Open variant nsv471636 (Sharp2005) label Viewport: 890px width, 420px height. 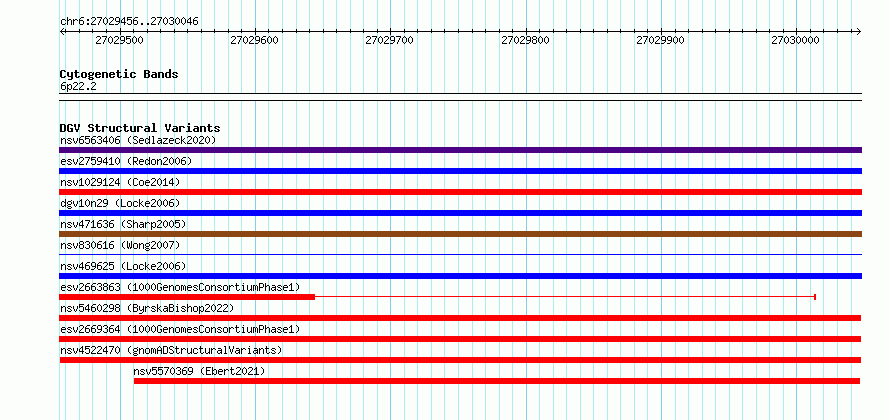tap(123, 224)
